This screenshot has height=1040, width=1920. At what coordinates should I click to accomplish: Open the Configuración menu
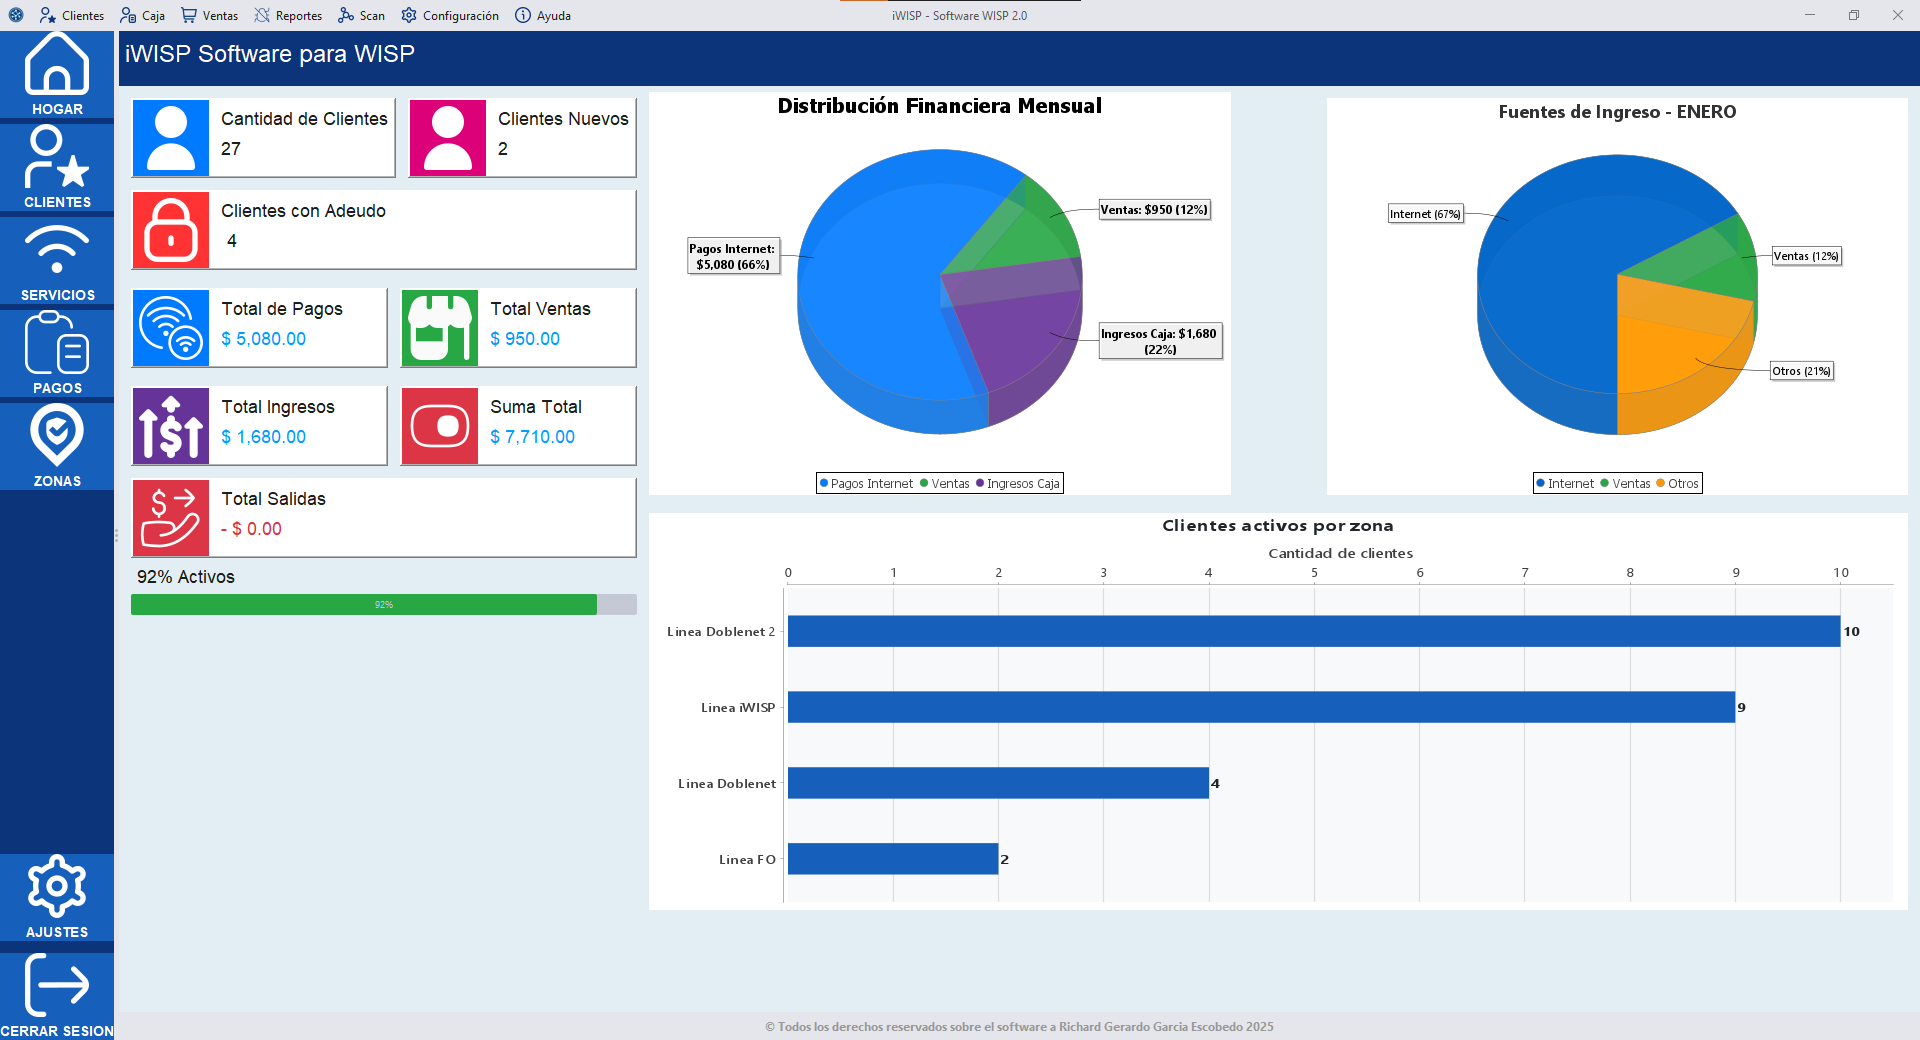pos(450,15)
